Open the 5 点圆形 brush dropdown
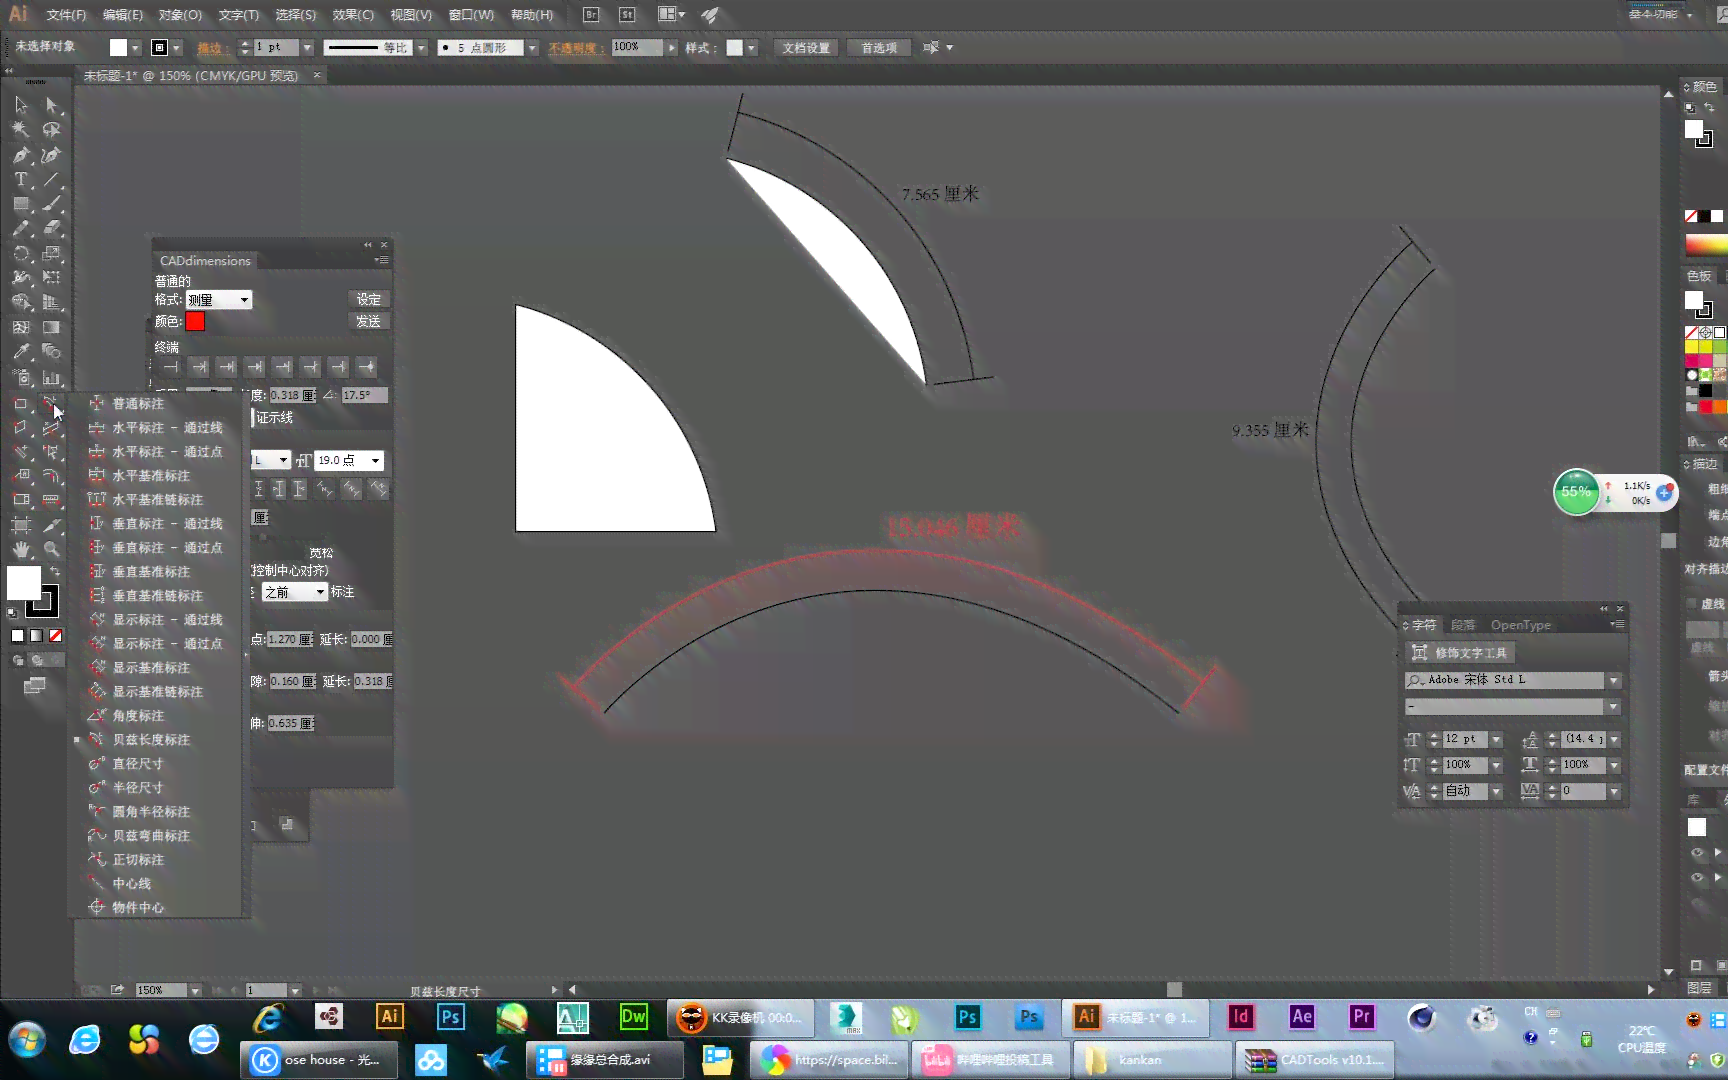1728x1080 pixels. coord(532,48)
